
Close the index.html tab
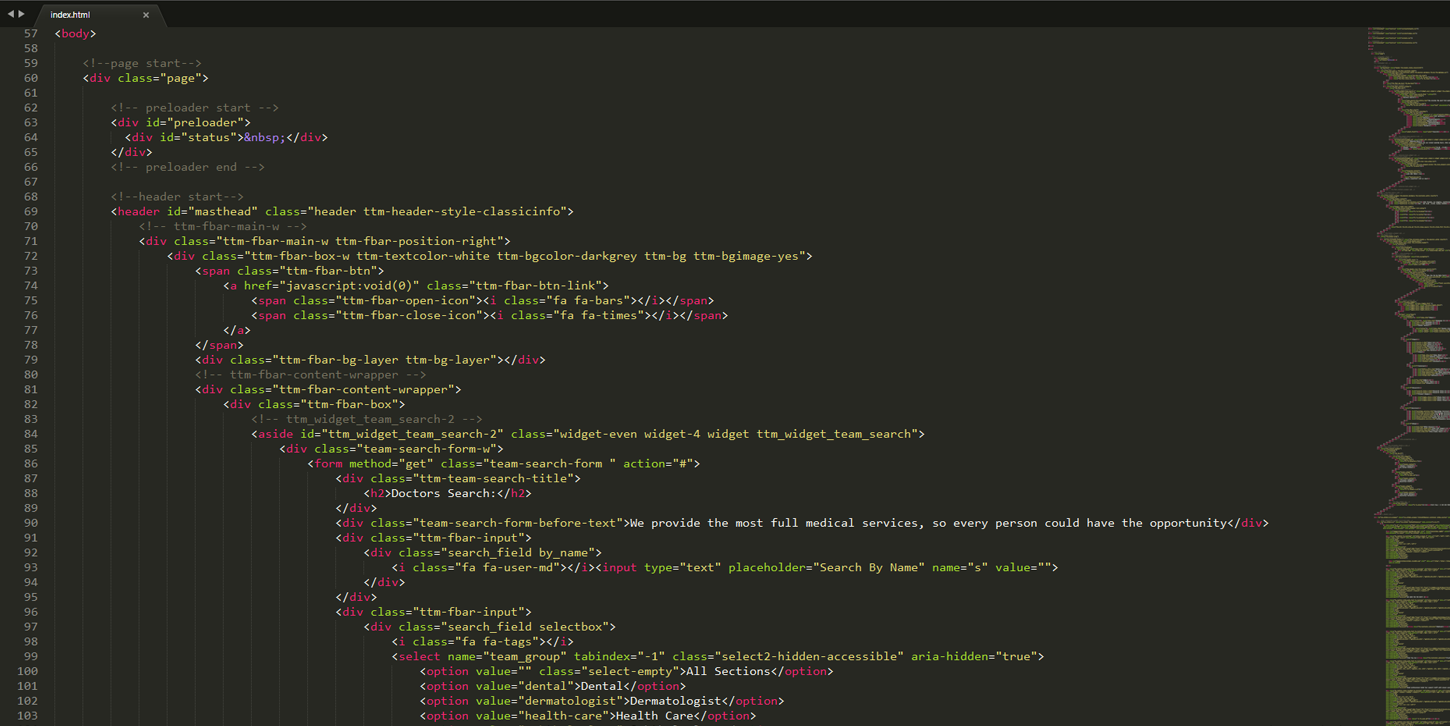(x=146, y=15)
